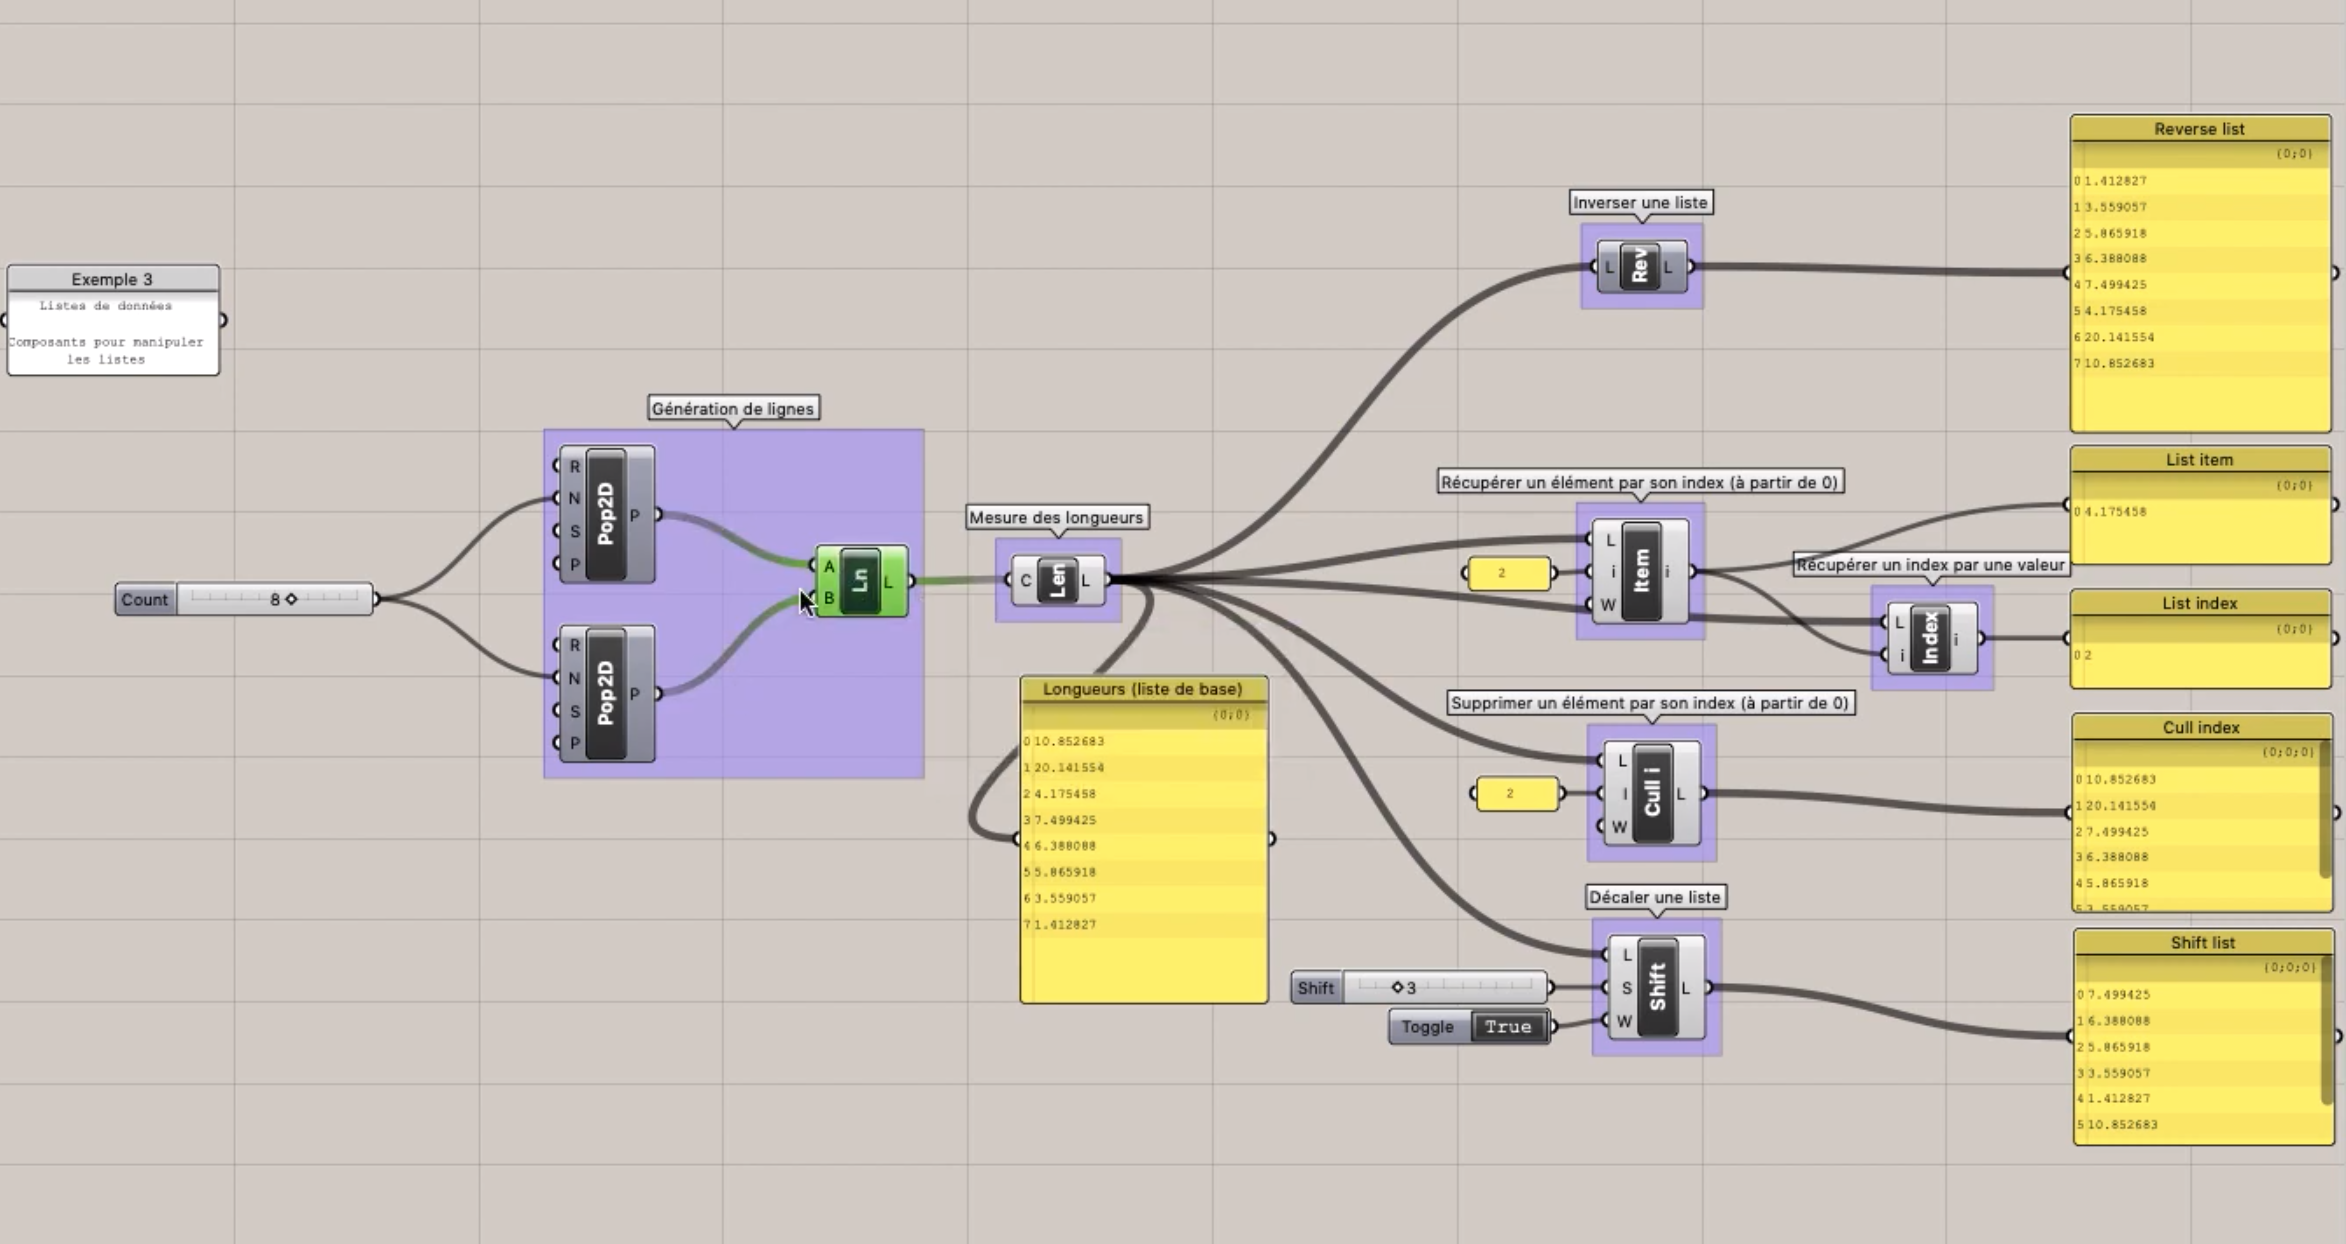Click the green Ln line component
Screen dimensions: 2346x1244
(x=860, y=581)
